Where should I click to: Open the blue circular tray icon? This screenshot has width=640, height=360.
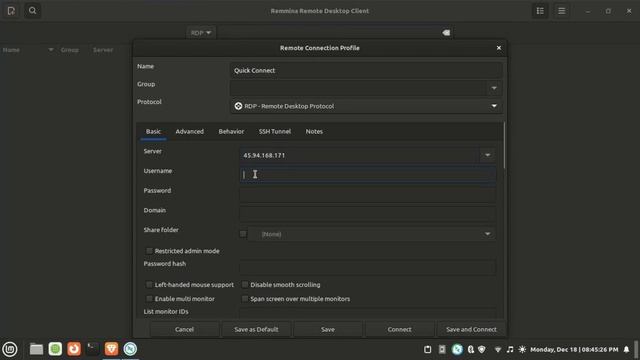tap(457, 349)
